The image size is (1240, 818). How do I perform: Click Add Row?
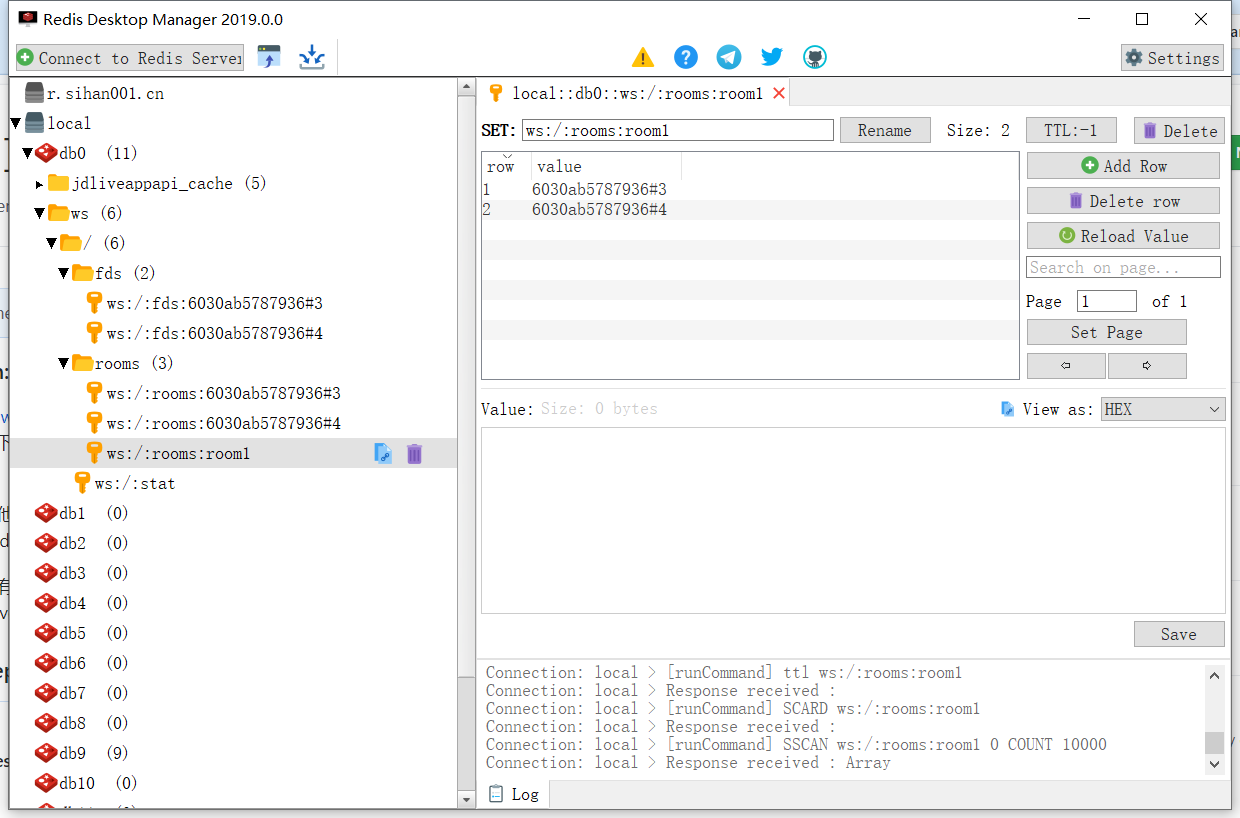coord(1123,166)
